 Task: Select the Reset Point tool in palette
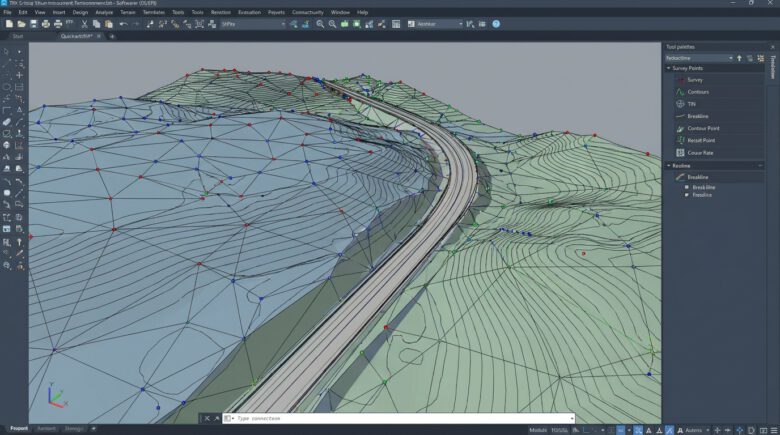click(x=718, y=140)
